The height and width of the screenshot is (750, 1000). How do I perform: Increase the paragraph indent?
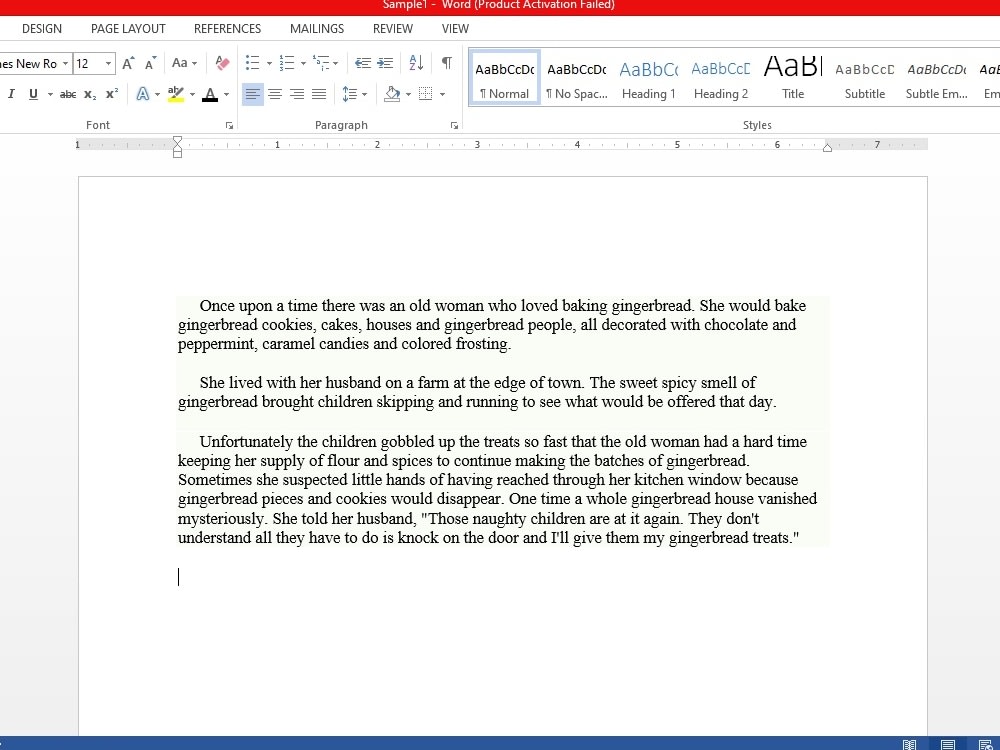point(385,62)
